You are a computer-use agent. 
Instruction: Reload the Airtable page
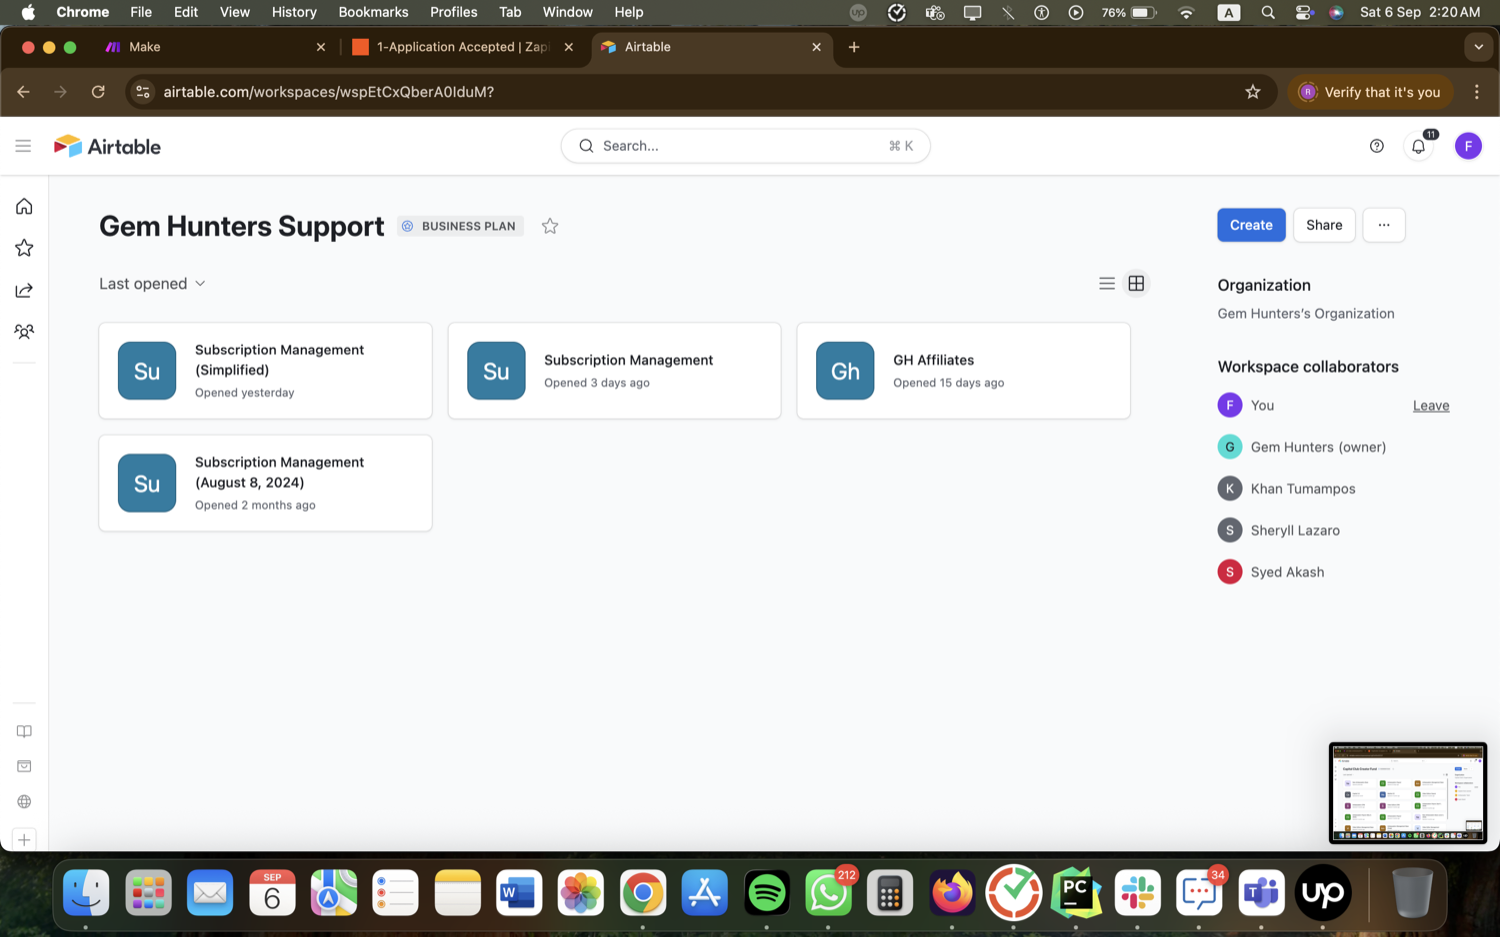(98, 92)
